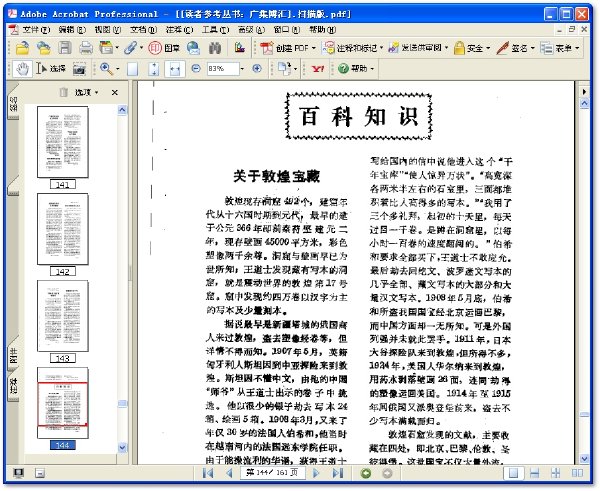Open the 文档 menu
This screenshot has width=600, height=491.
pyautogui.click(x=143, y=29)
